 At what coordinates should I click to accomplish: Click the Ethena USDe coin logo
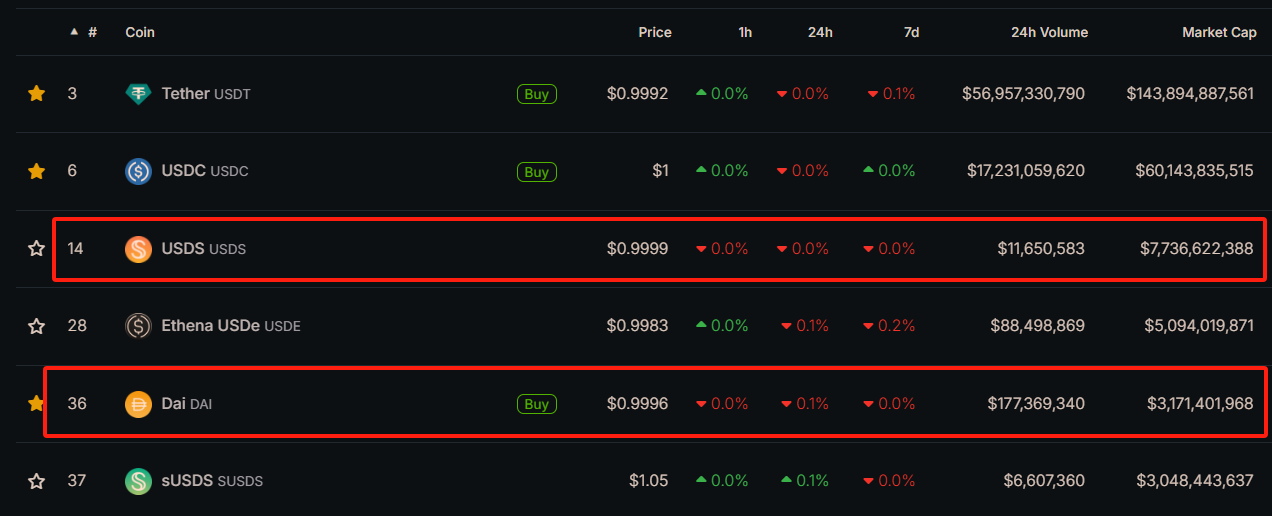138,326
